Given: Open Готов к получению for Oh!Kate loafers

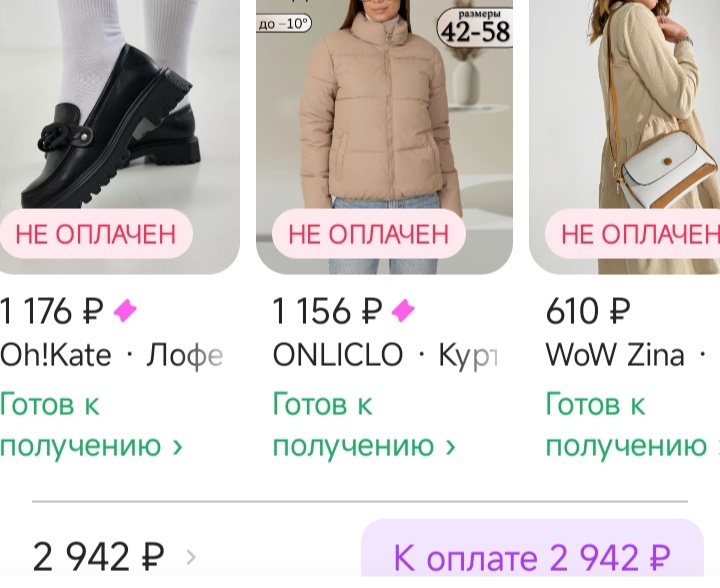Looking at the screenshot, I should pos(91,425).
